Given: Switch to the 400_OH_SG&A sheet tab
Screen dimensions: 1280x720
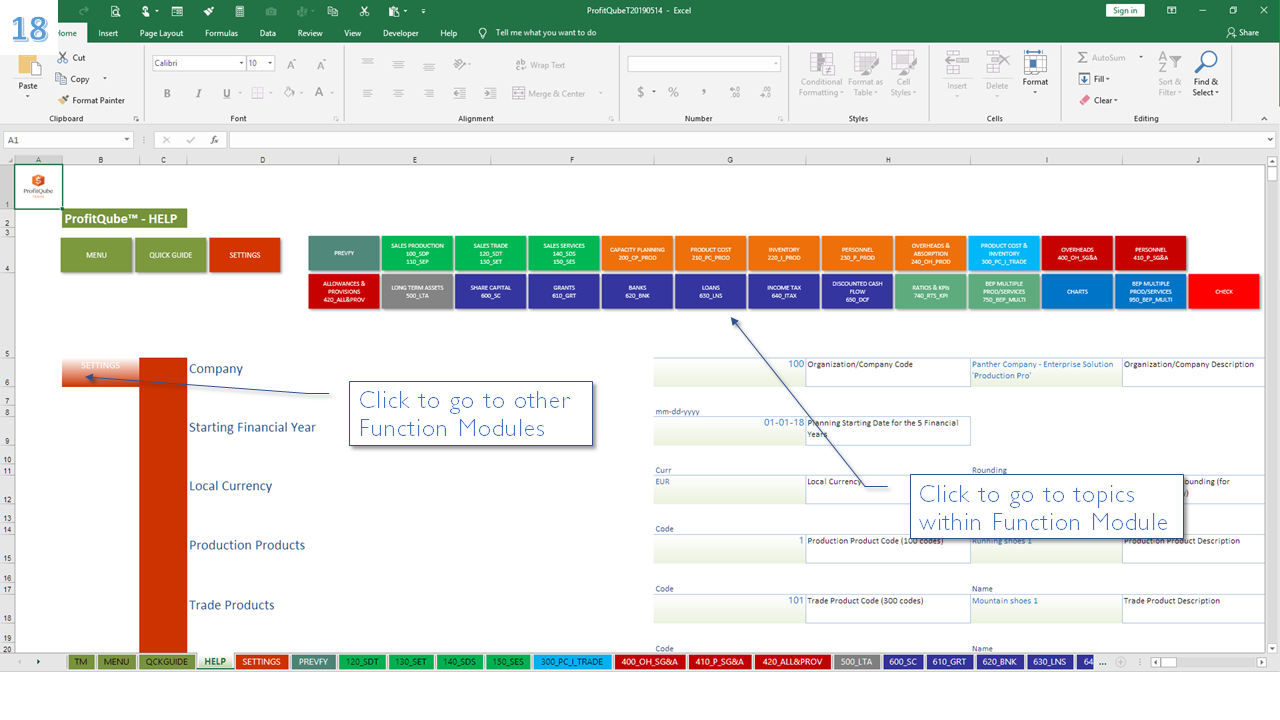Looking at the screenshot, I should click(648, 662).
